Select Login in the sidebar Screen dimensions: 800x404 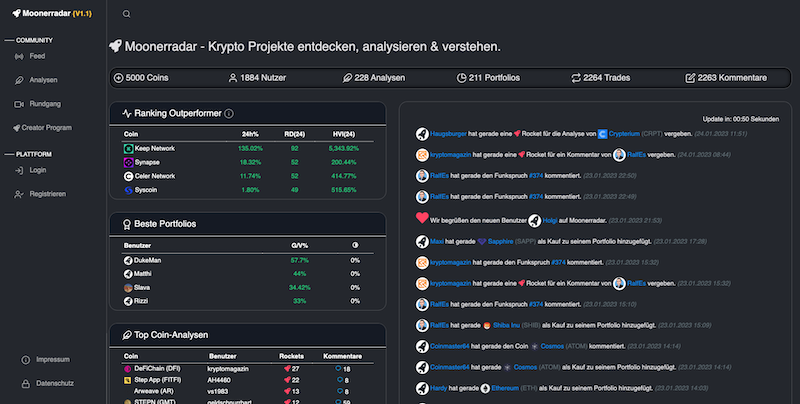(x=38, y=170)
